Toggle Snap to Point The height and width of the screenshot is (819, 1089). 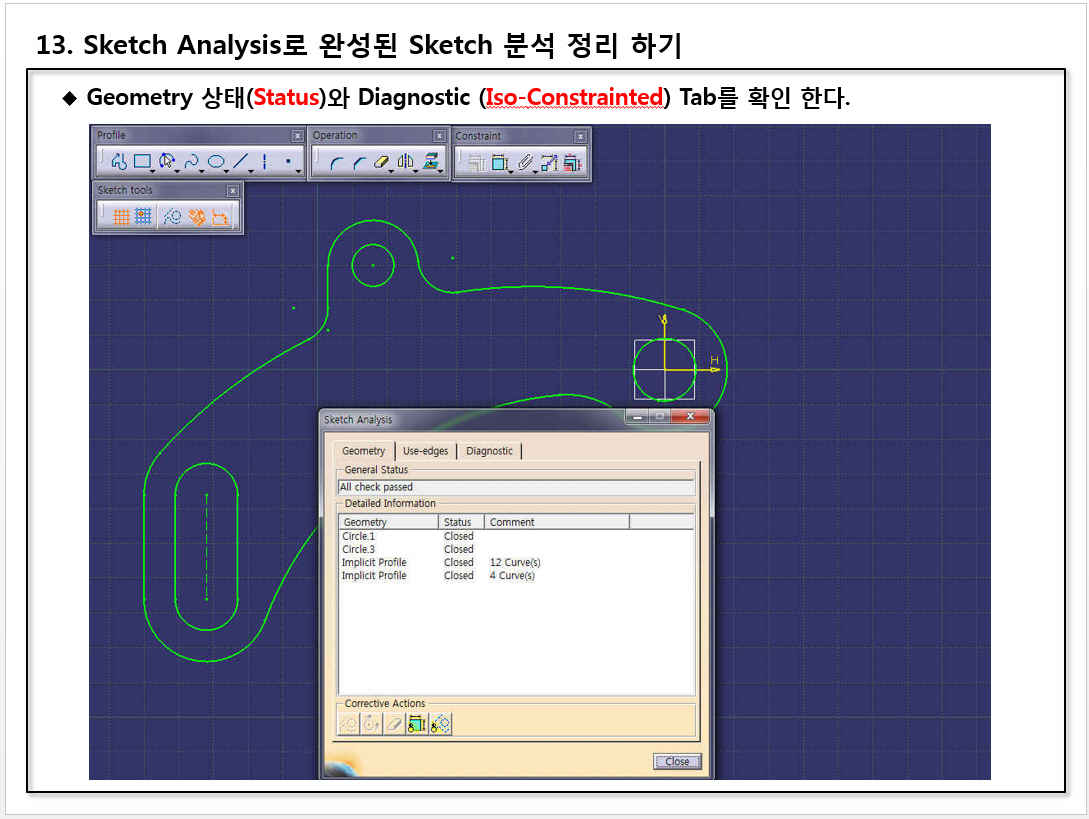(x=144, y=216)
